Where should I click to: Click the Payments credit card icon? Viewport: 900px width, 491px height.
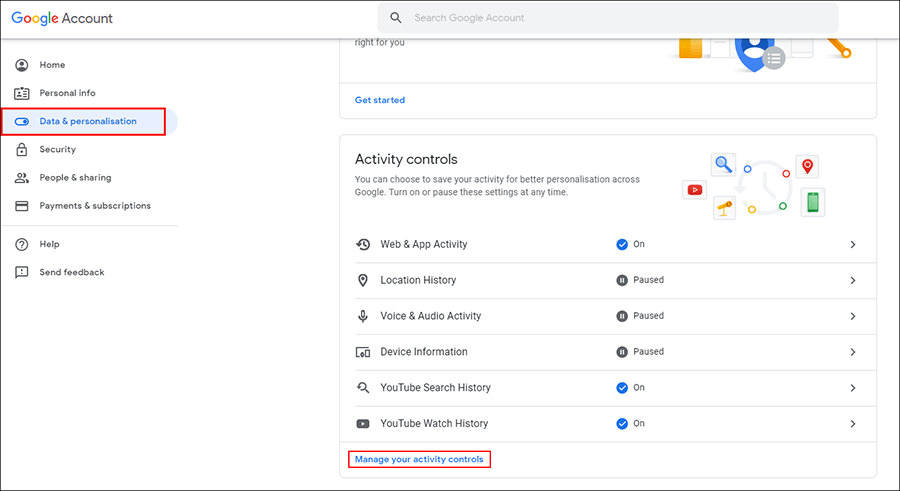point(22,206)
